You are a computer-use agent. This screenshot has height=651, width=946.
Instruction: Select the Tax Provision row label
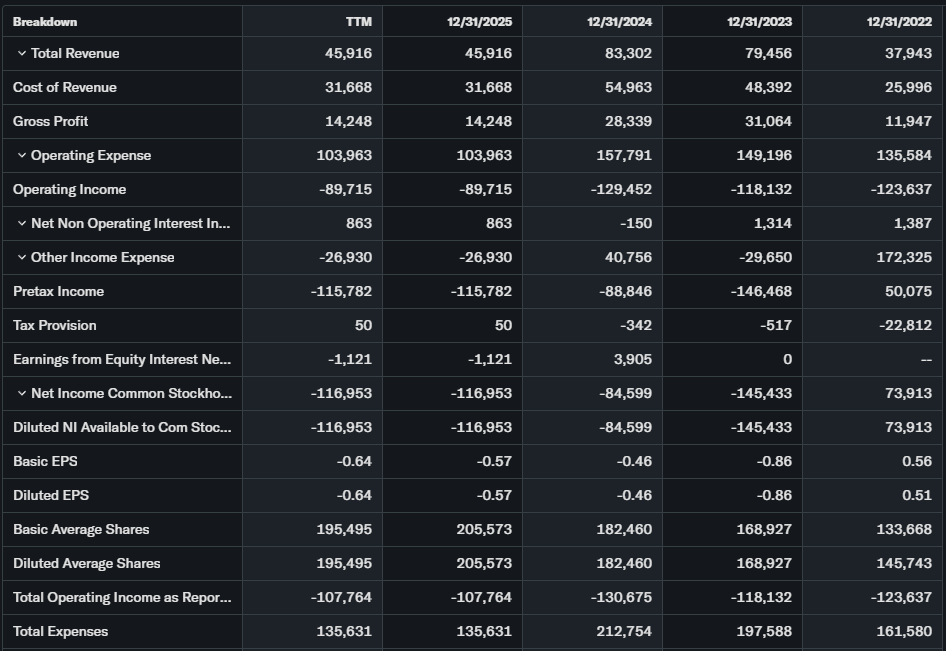[x=55, y=325]
